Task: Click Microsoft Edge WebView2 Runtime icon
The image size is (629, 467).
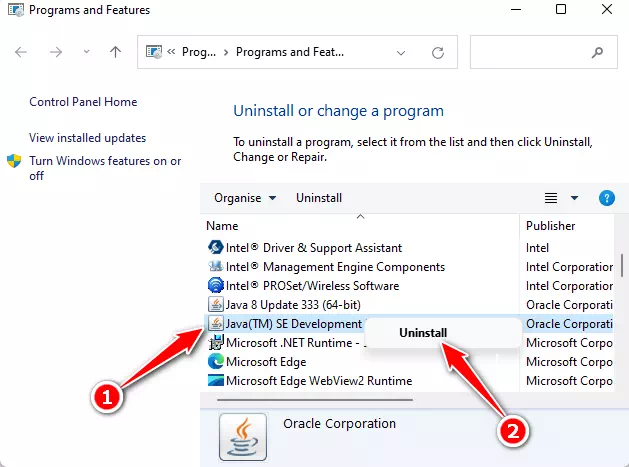Action: 215,380
